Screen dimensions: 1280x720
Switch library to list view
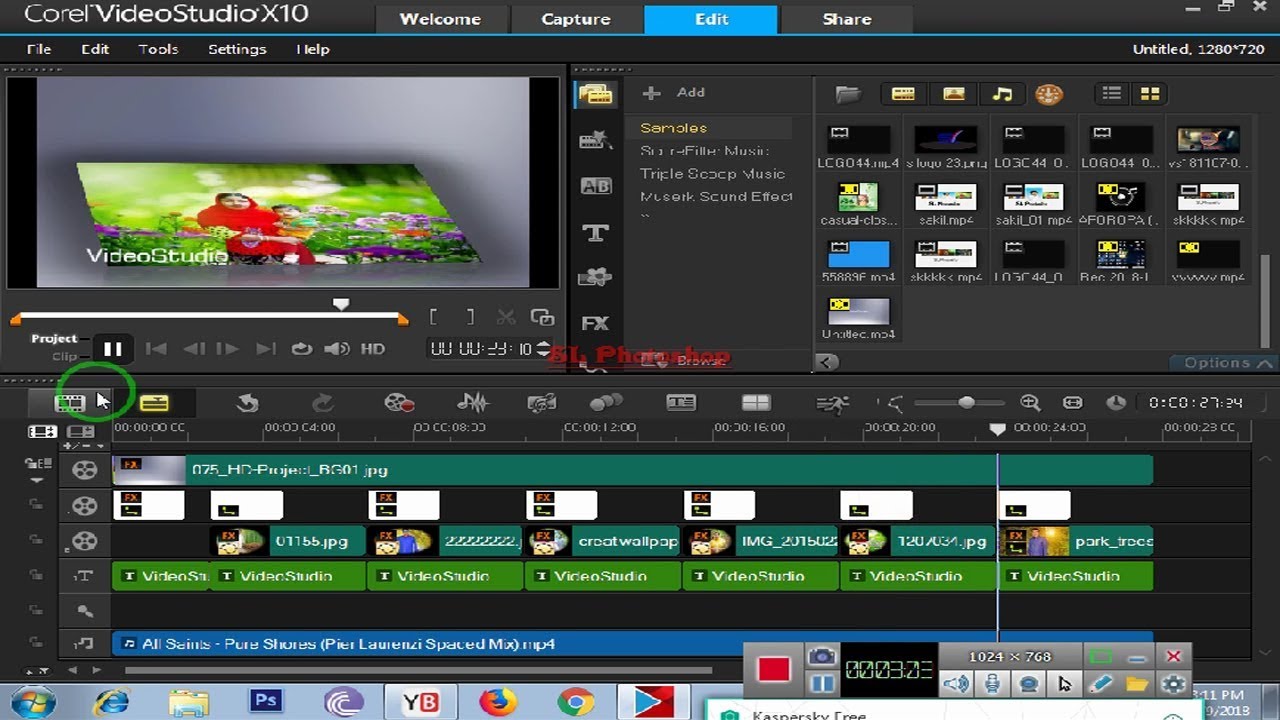click(x=1111, y=94)
